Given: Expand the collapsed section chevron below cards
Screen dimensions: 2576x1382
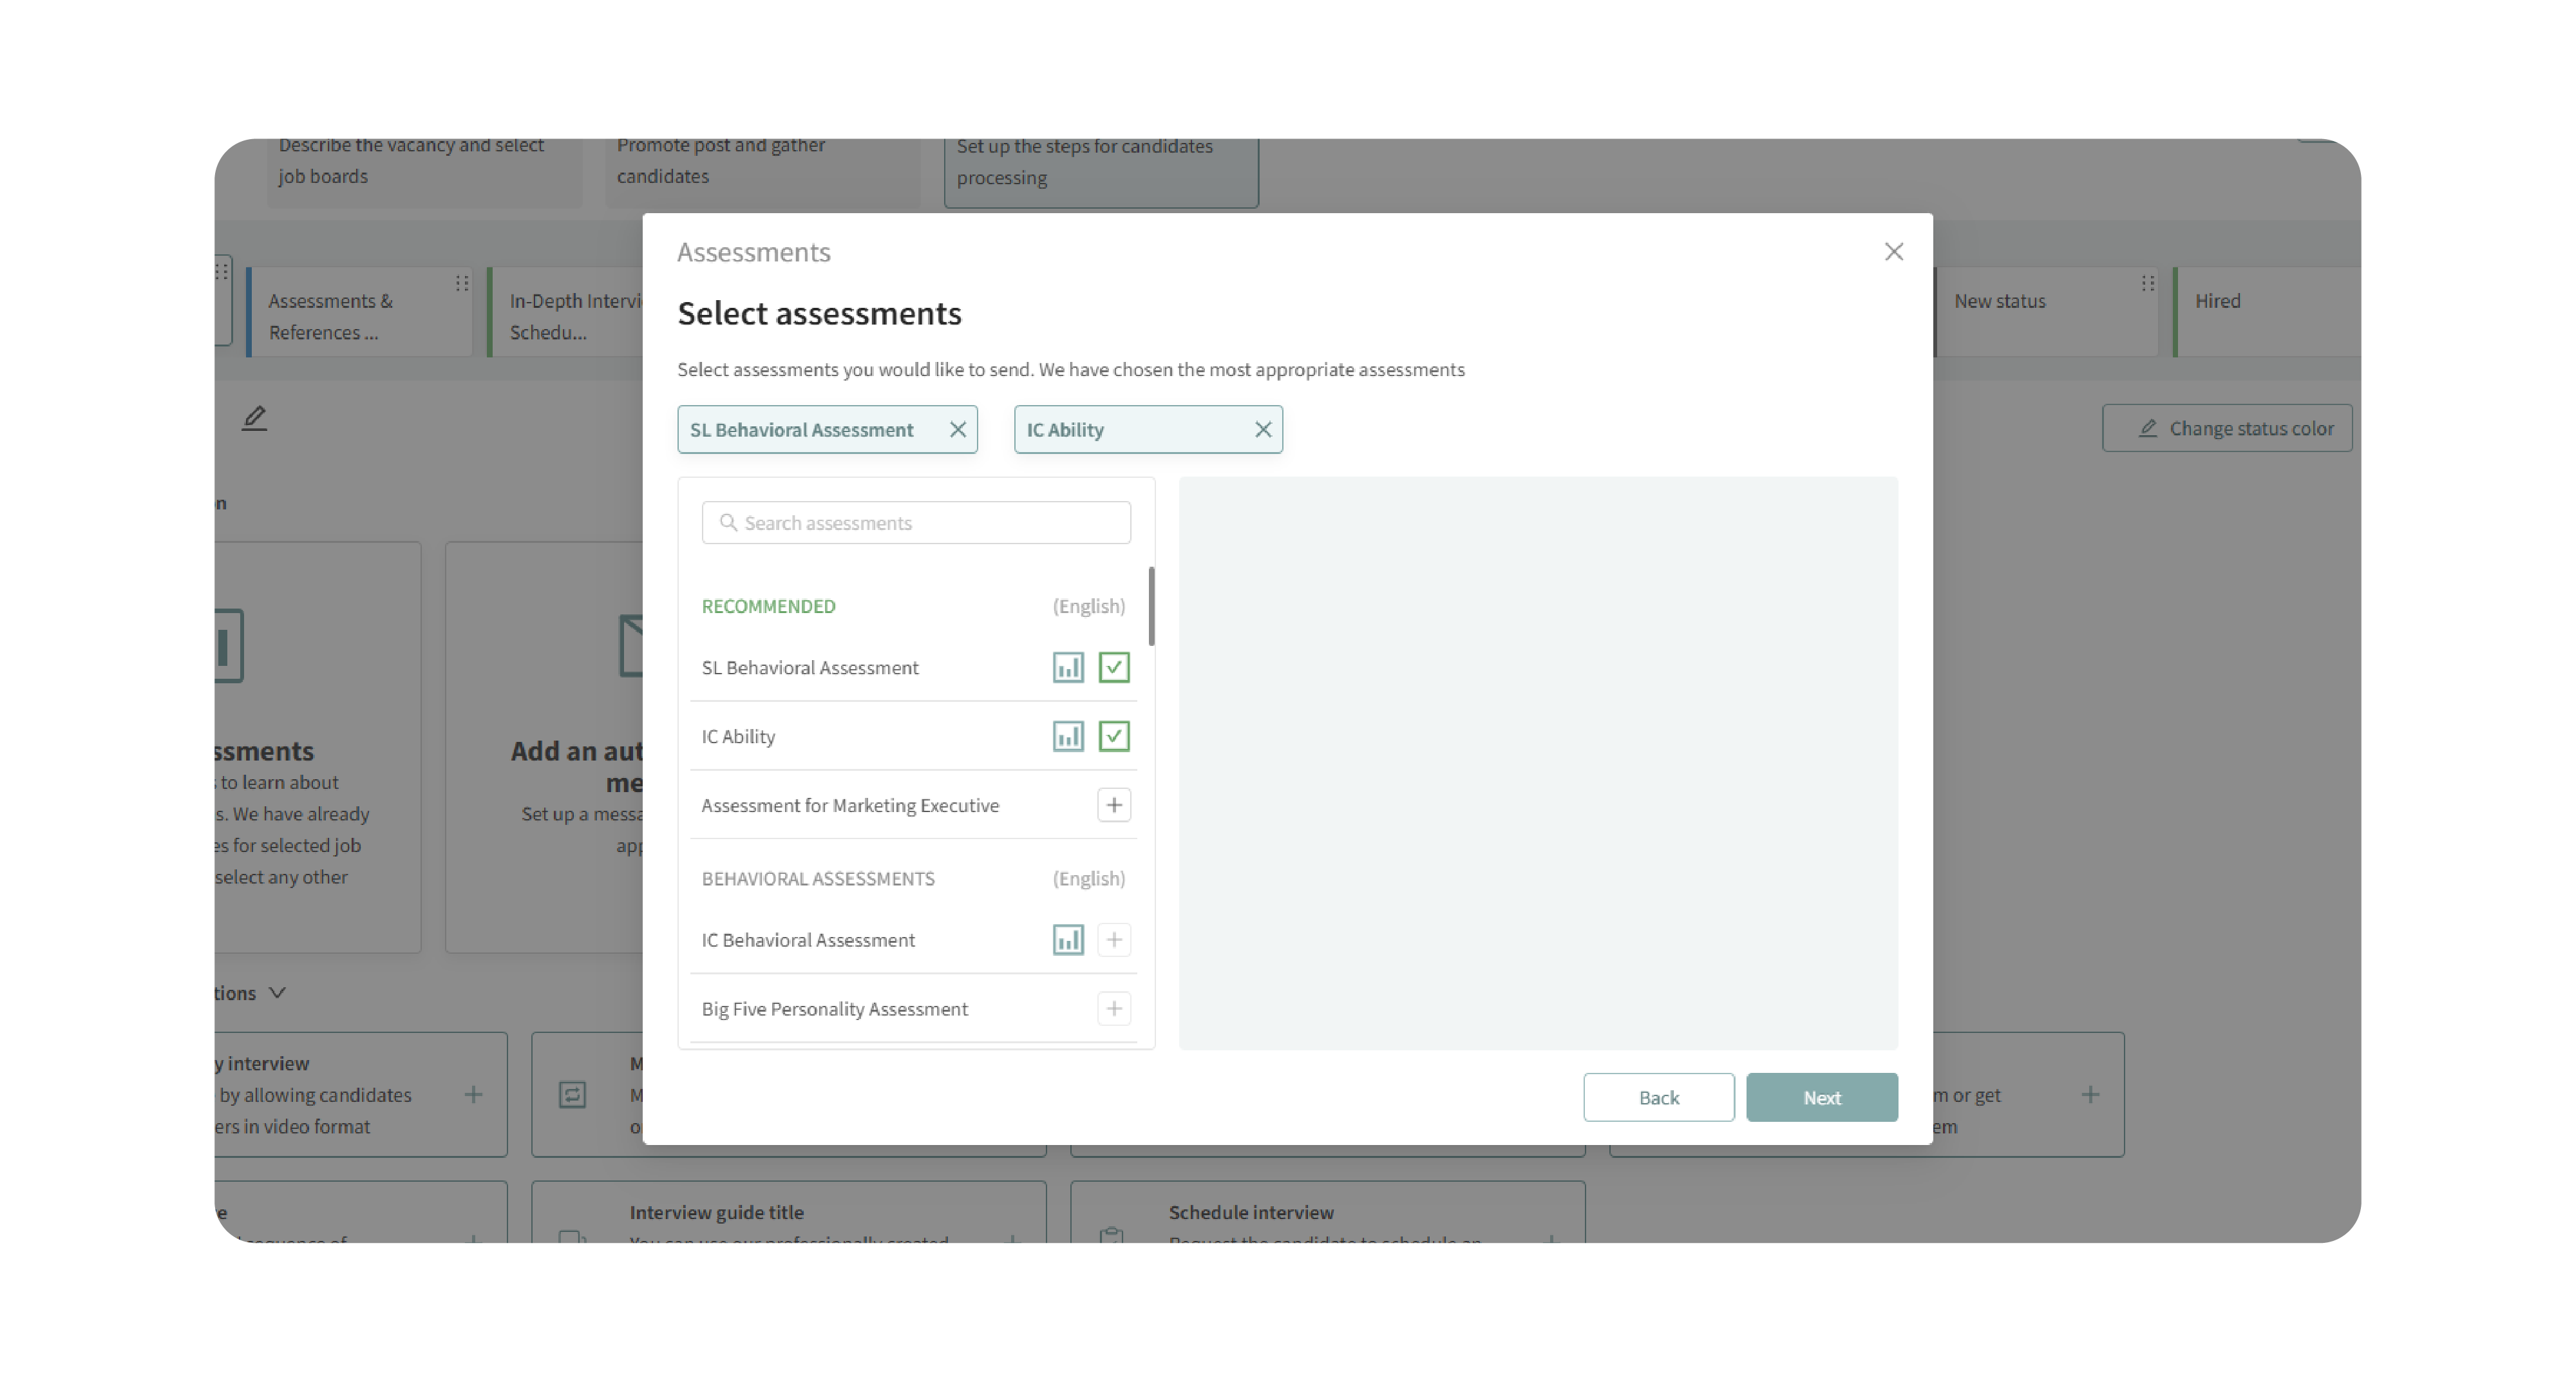Looking at the screenshot, I should coord(277,993).
